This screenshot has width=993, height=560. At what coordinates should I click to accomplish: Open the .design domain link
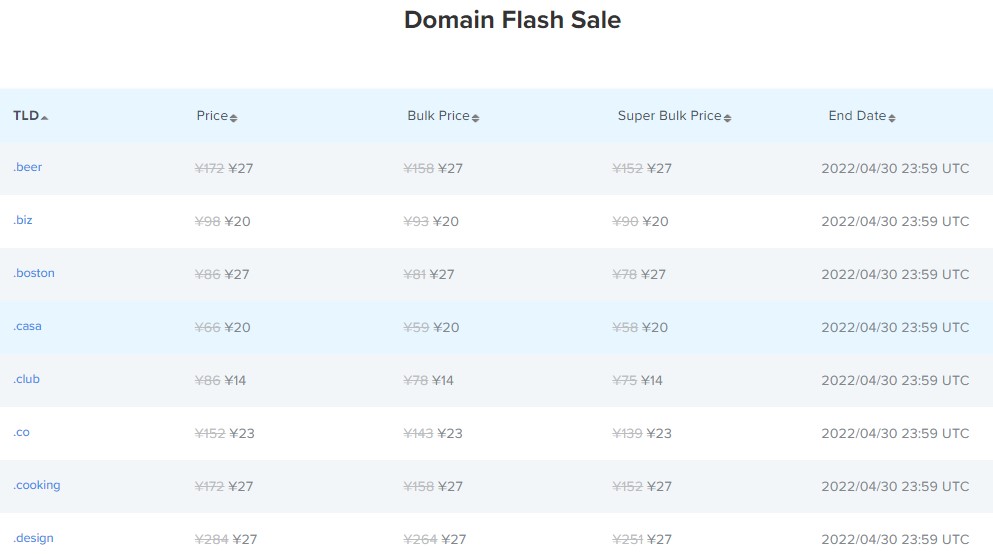34,538
